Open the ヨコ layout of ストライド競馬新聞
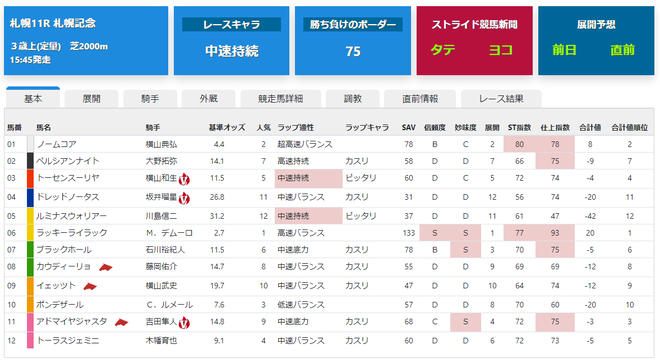660x363 pixels. pos(500,50)
